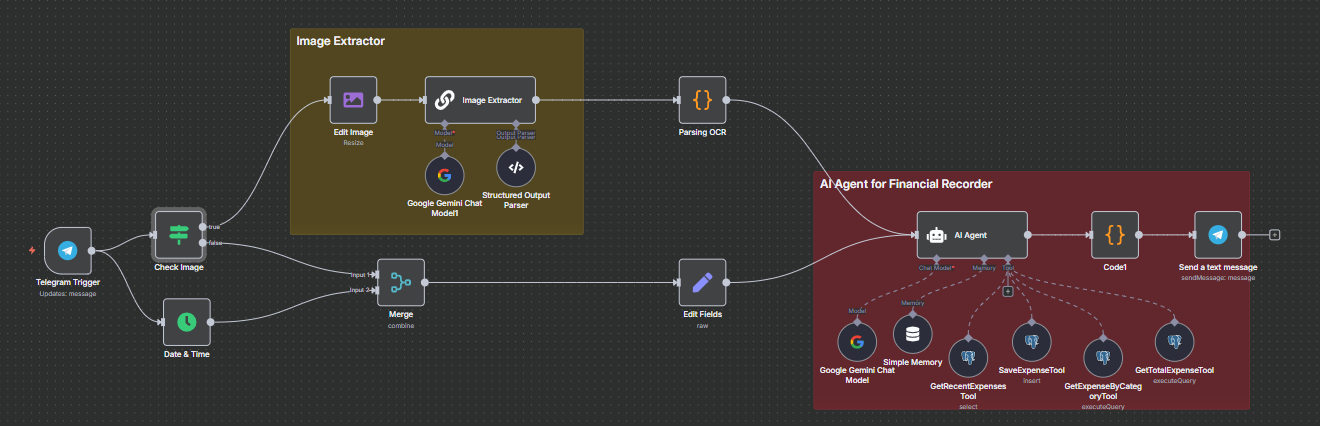Click the Image Extractor Model connector
This screenshot has height=426, width=1320.
(x=444, y=125)
